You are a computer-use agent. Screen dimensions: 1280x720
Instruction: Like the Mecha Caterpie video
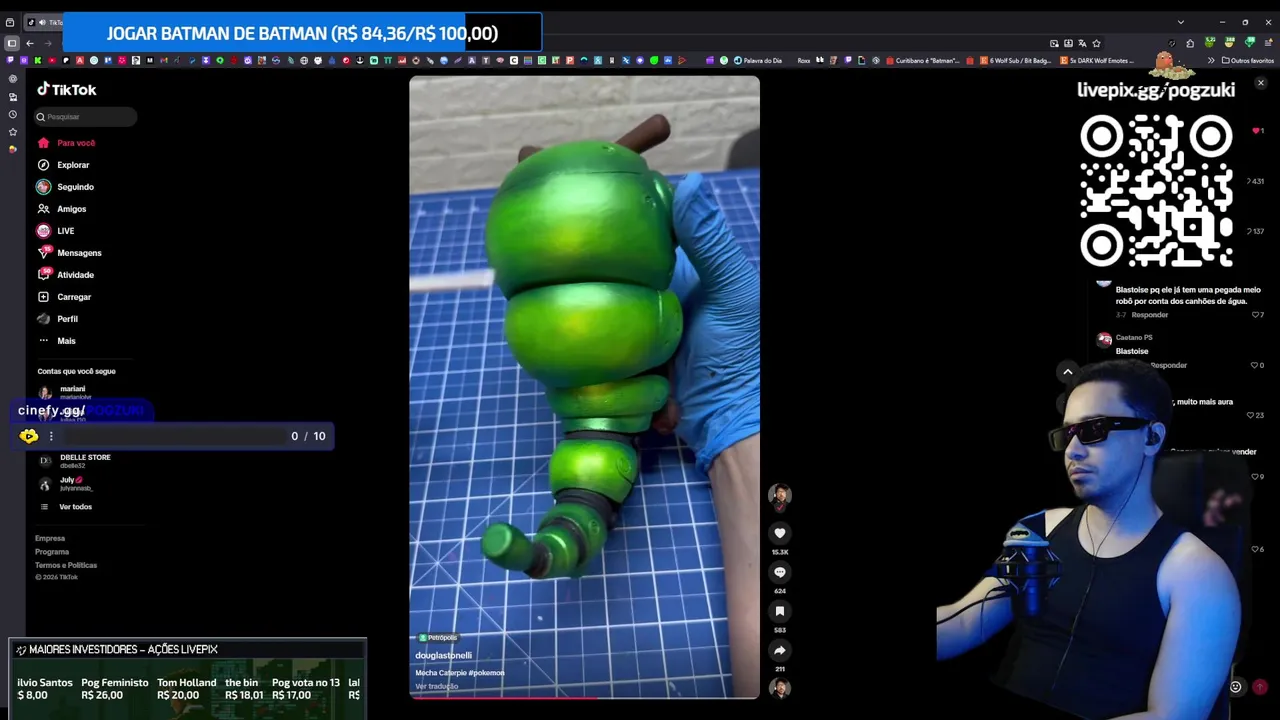(x=780, y=533)
